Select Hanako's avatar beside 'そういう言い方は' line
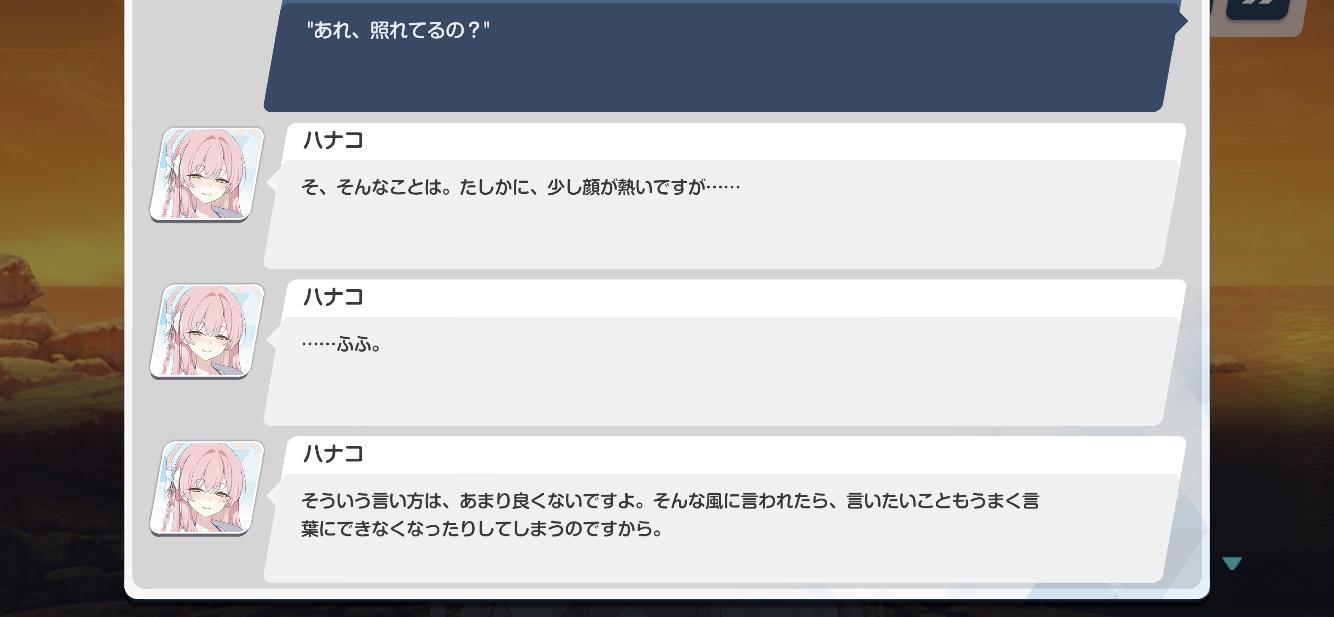The image size is (1334, 617). (207, 488)
